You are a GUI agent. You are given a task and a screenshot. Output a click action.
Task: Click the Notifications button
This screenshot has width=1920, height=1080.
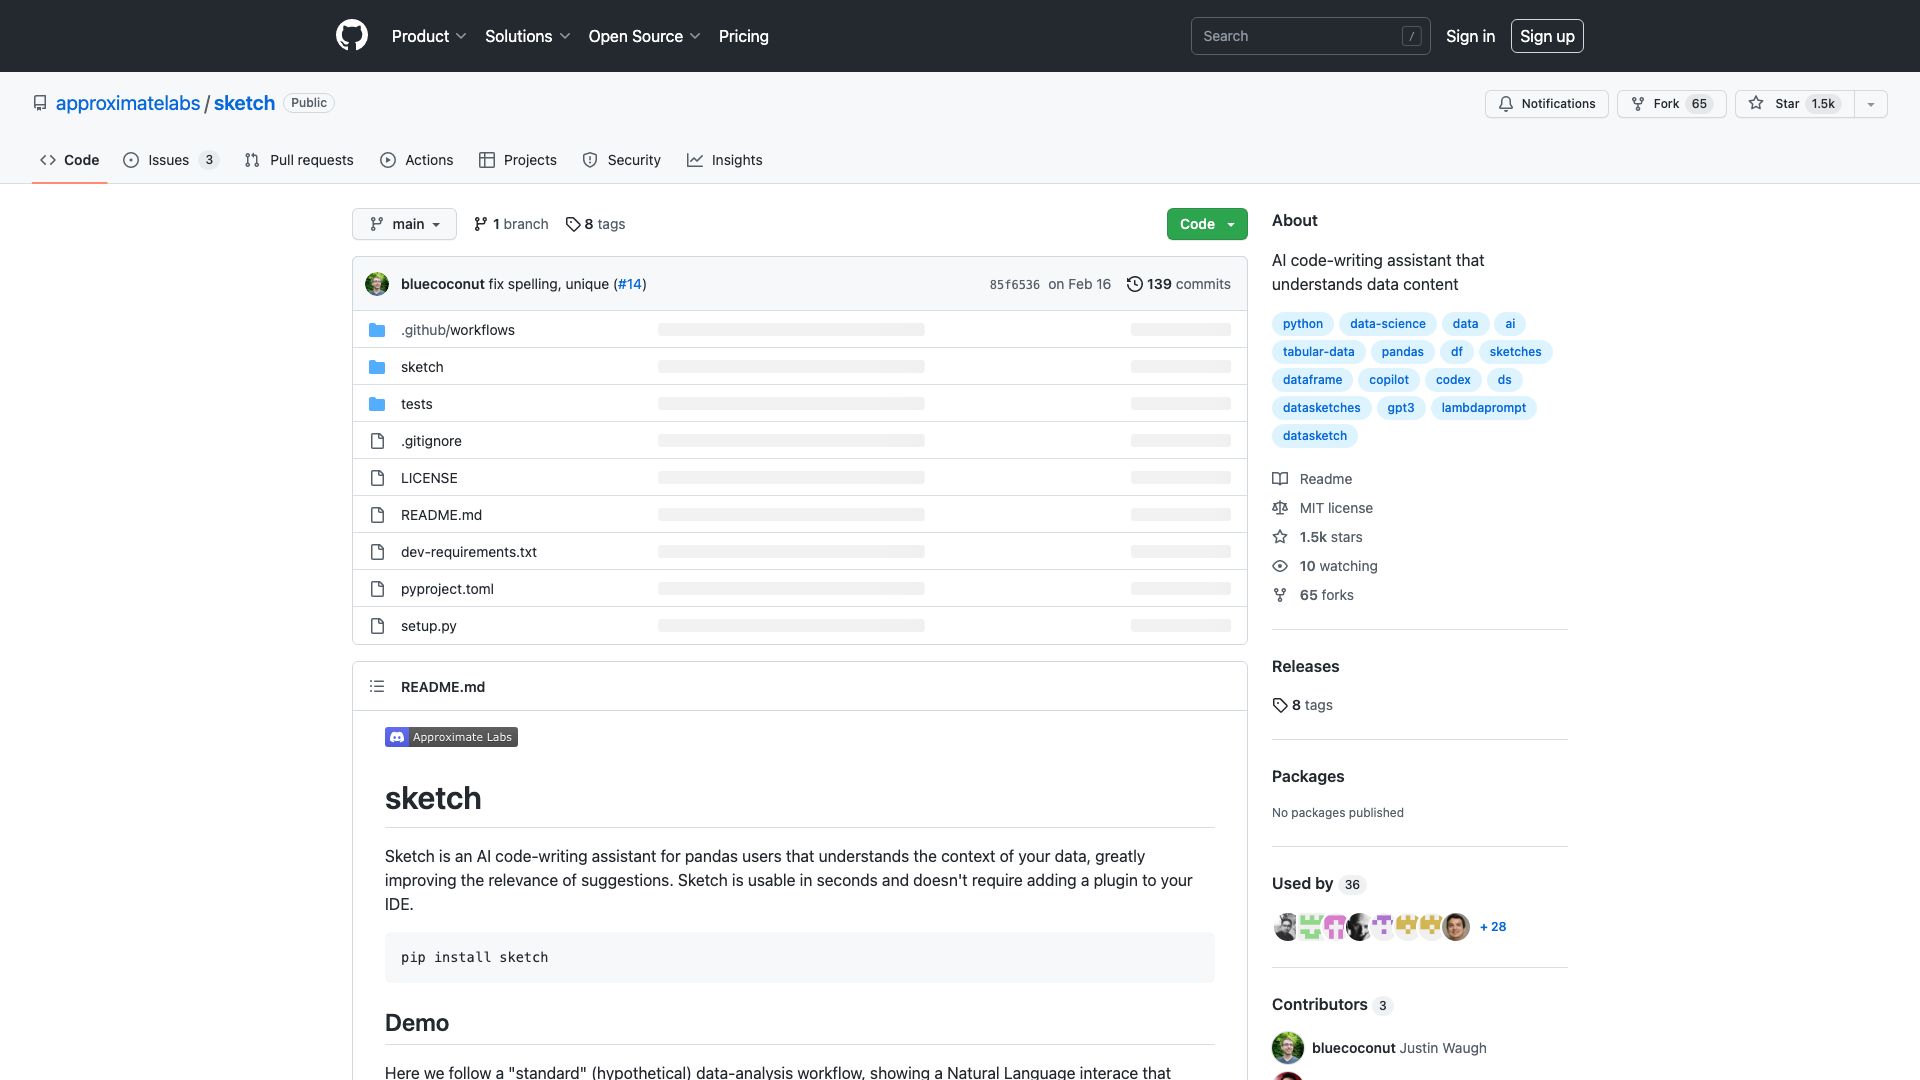pos(1547,104)
